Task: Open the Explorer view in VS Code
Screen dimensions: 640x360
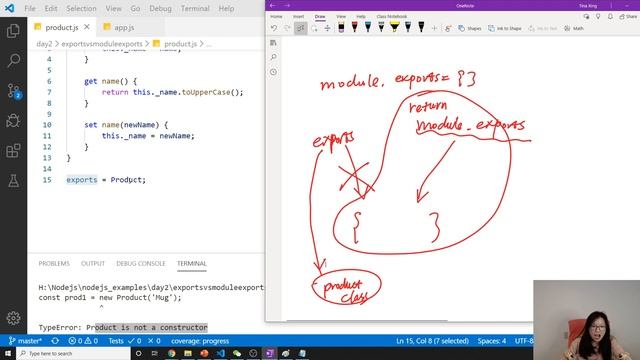Action: pos(13,31)
